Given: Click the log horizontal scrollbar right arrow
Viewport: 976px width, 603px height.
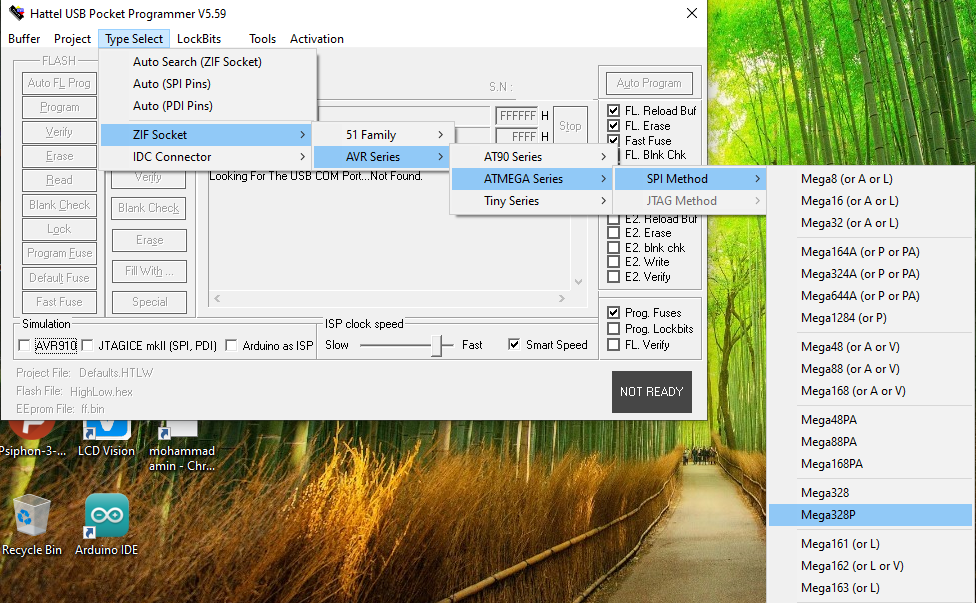Looking at the screenshot, I should 561,299.
